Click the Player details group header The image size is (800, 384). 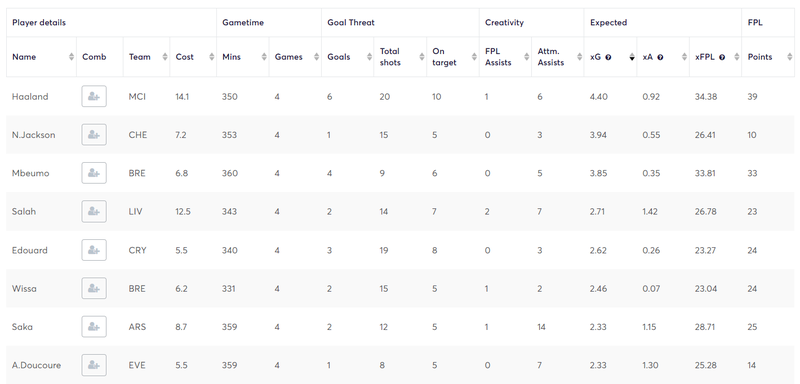[x=39, y=22]
